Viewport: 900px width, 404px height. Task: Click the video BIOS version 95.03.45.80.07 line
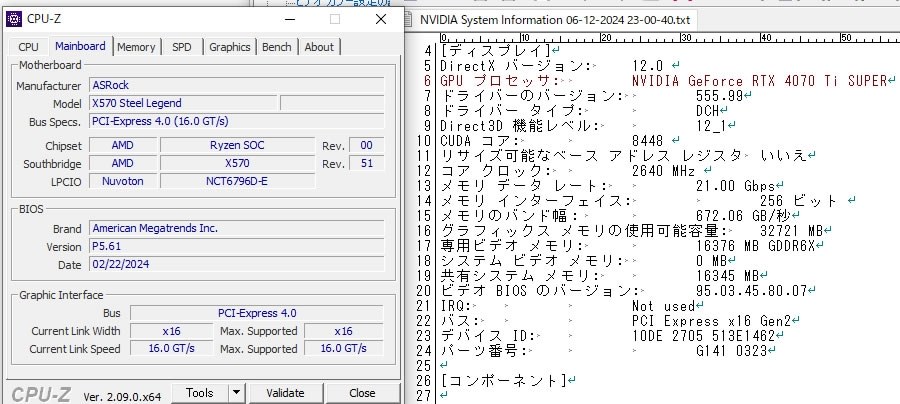click(x=628, y=291)
